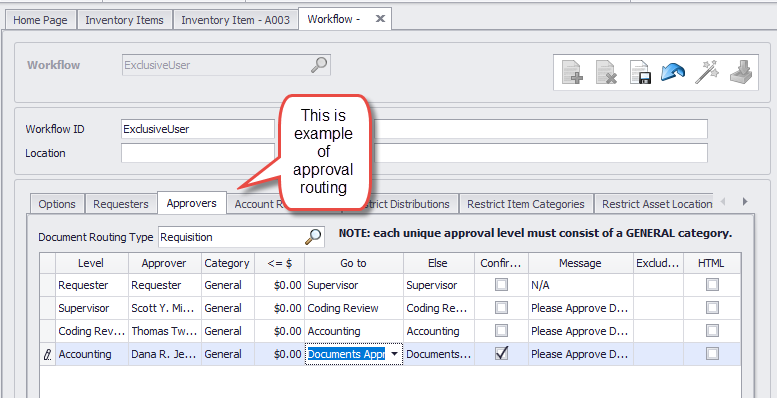Uncheck Confirm checkbox in Accounting row
This screenshot has height=398, width=777.
pyautogui.click(x=501, y=353)
